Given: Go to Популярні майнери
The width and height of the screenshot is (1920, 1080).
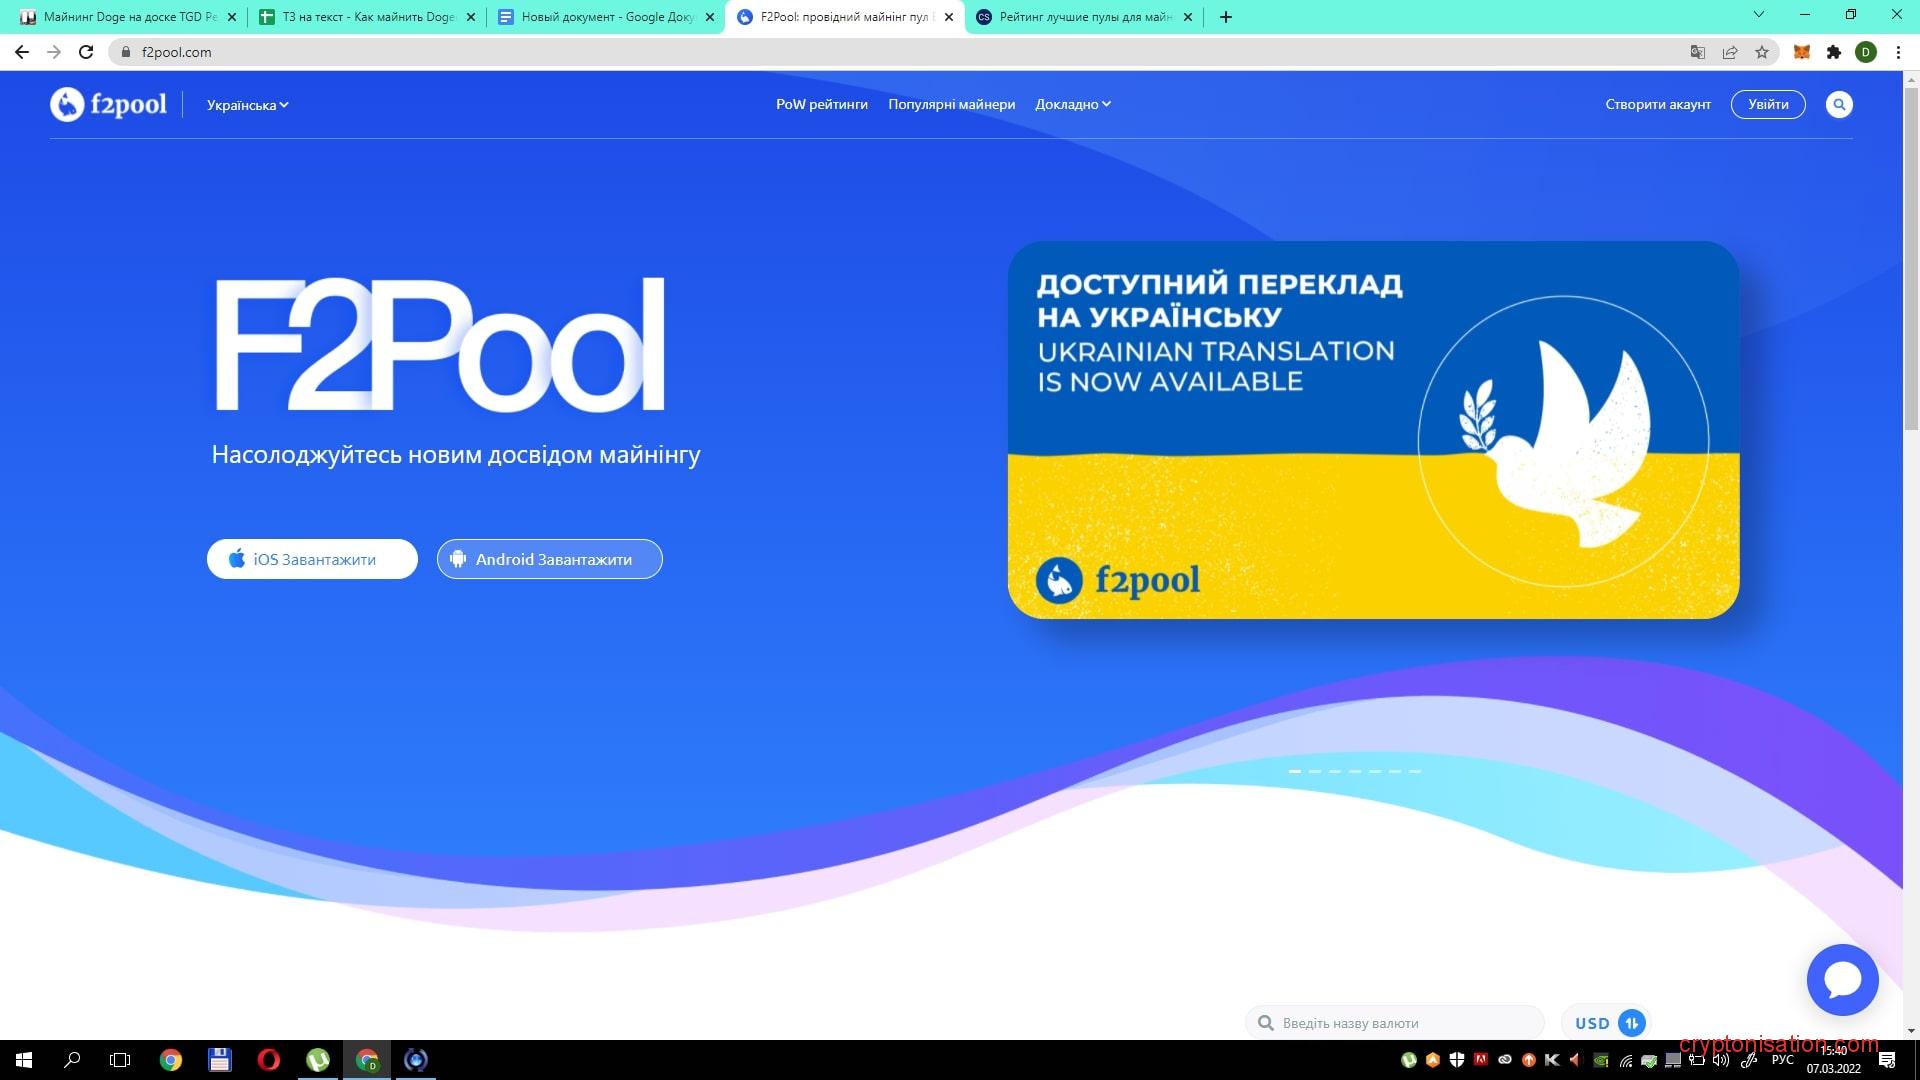Looking at the screenshot, I should 951,104.
